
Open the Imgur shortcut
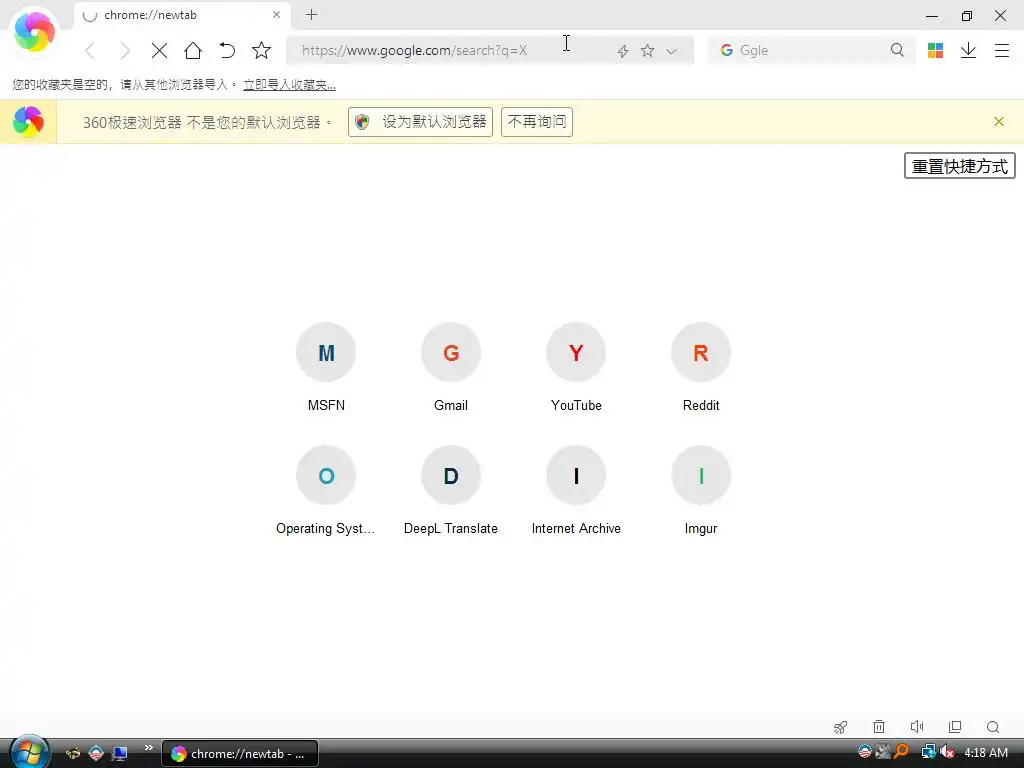click(x=701, y=490)
